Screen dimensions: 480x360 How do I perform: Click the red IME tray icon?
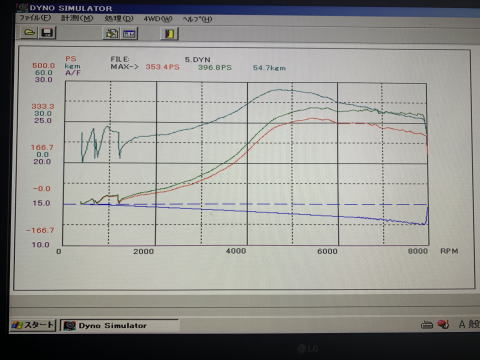443,323
